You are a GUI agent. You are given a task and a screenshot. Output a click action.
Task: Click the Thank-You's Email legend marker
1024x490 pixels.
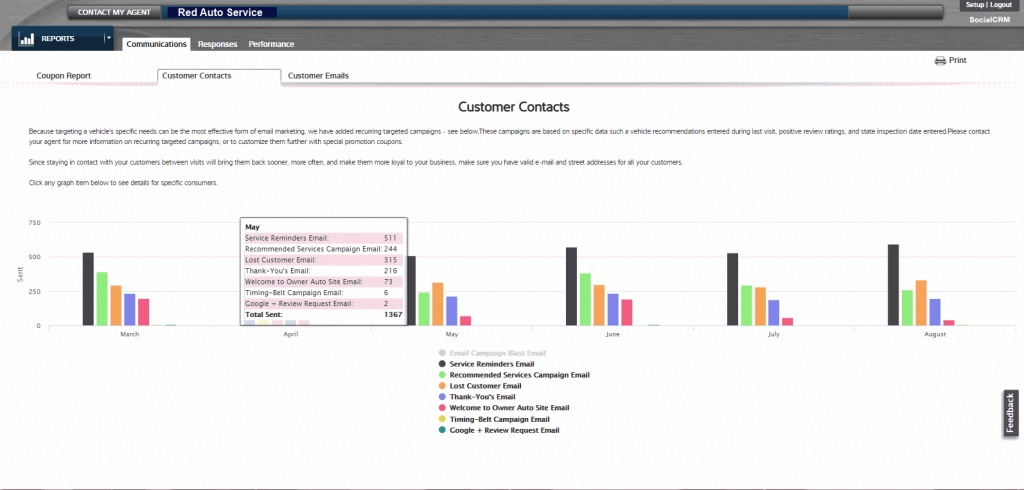click(x=443, y=397)
